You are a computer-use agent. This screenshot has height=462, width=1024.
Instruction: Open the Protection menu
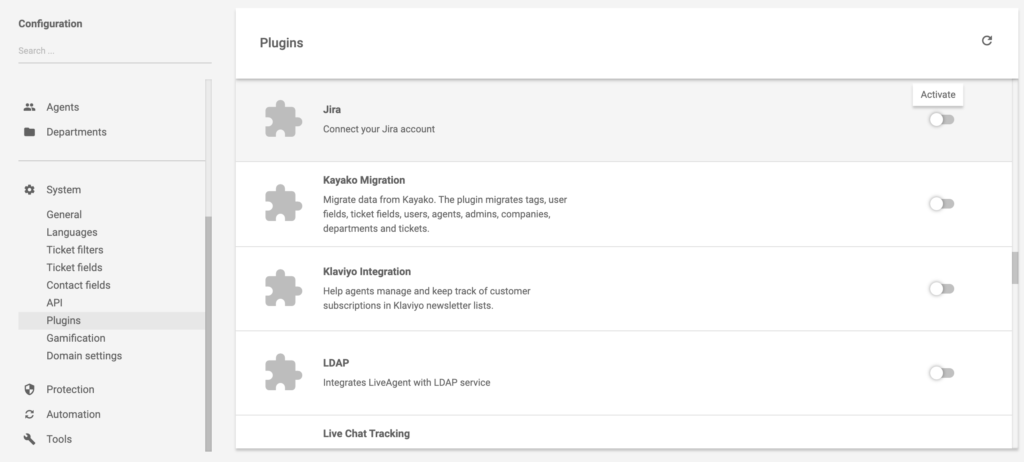[70, 389]
